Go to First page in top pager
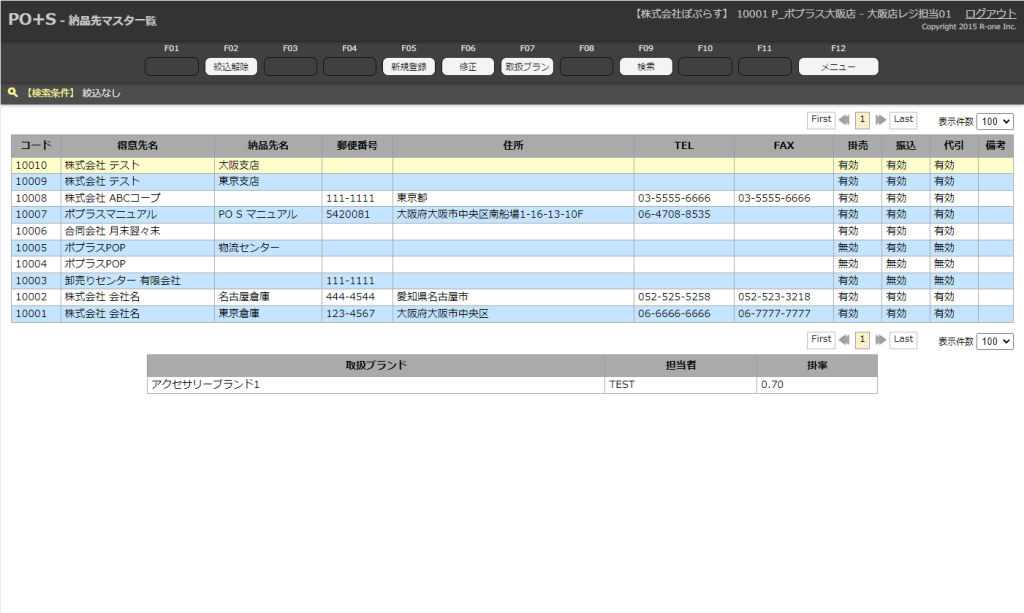1024x613 pixels. pyautogui.click(x=821, y=120)
